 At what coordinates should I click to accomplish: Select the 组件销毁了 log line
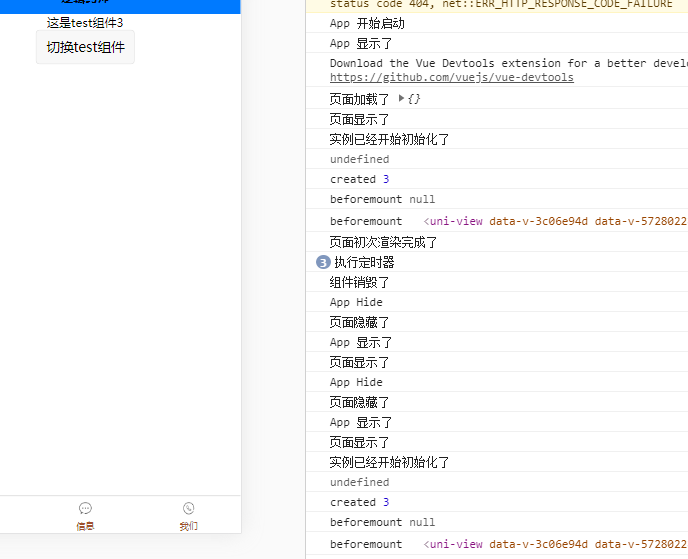coord(497,282)
